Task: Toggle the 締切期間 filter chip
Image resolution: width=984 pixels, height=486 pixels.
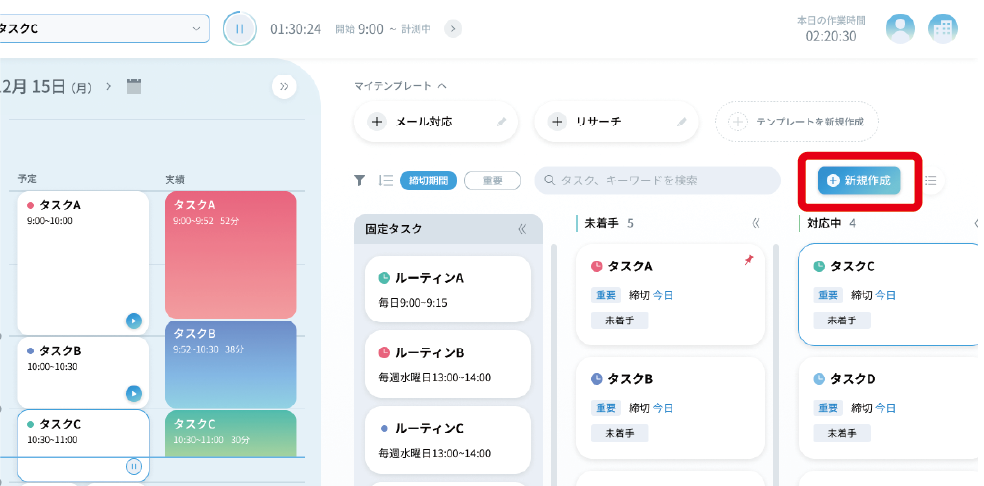Action: [429, 180]
